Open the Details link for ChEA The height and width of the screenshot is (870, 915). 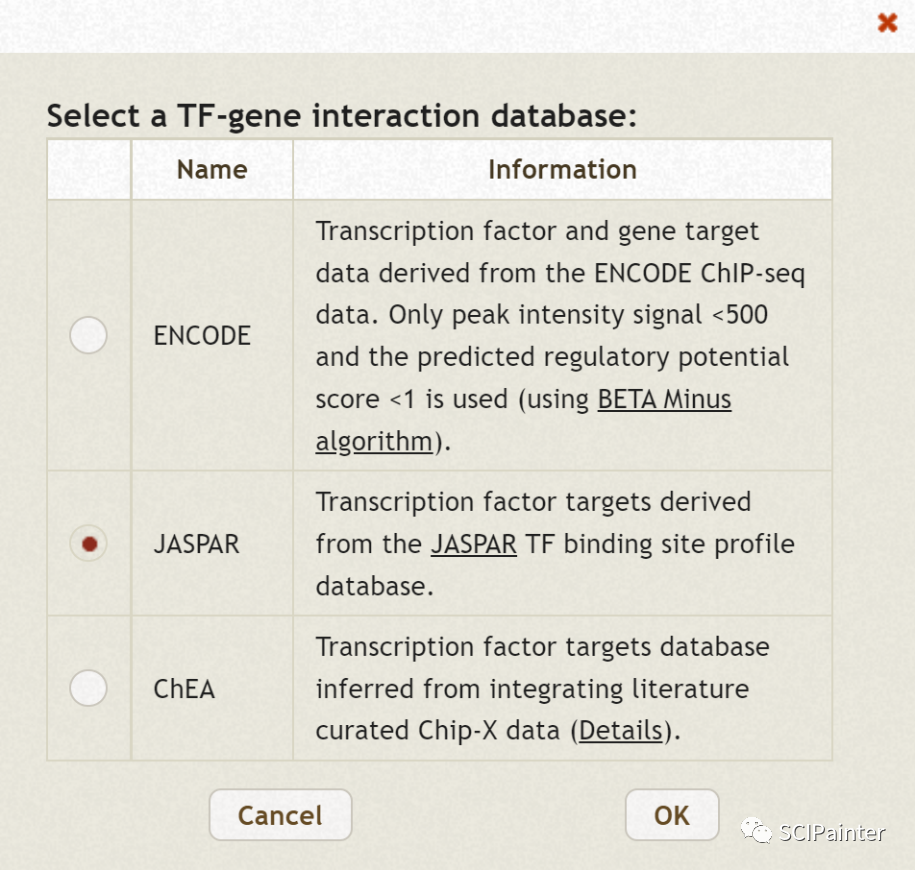(620, 731)
